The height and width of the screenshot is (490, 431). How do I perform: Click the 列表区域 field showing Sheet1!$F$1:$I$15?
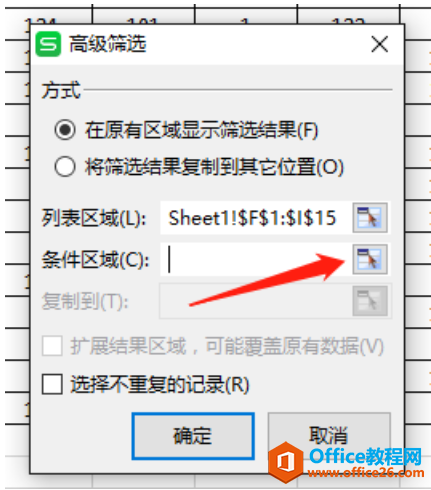click(256, 218)
